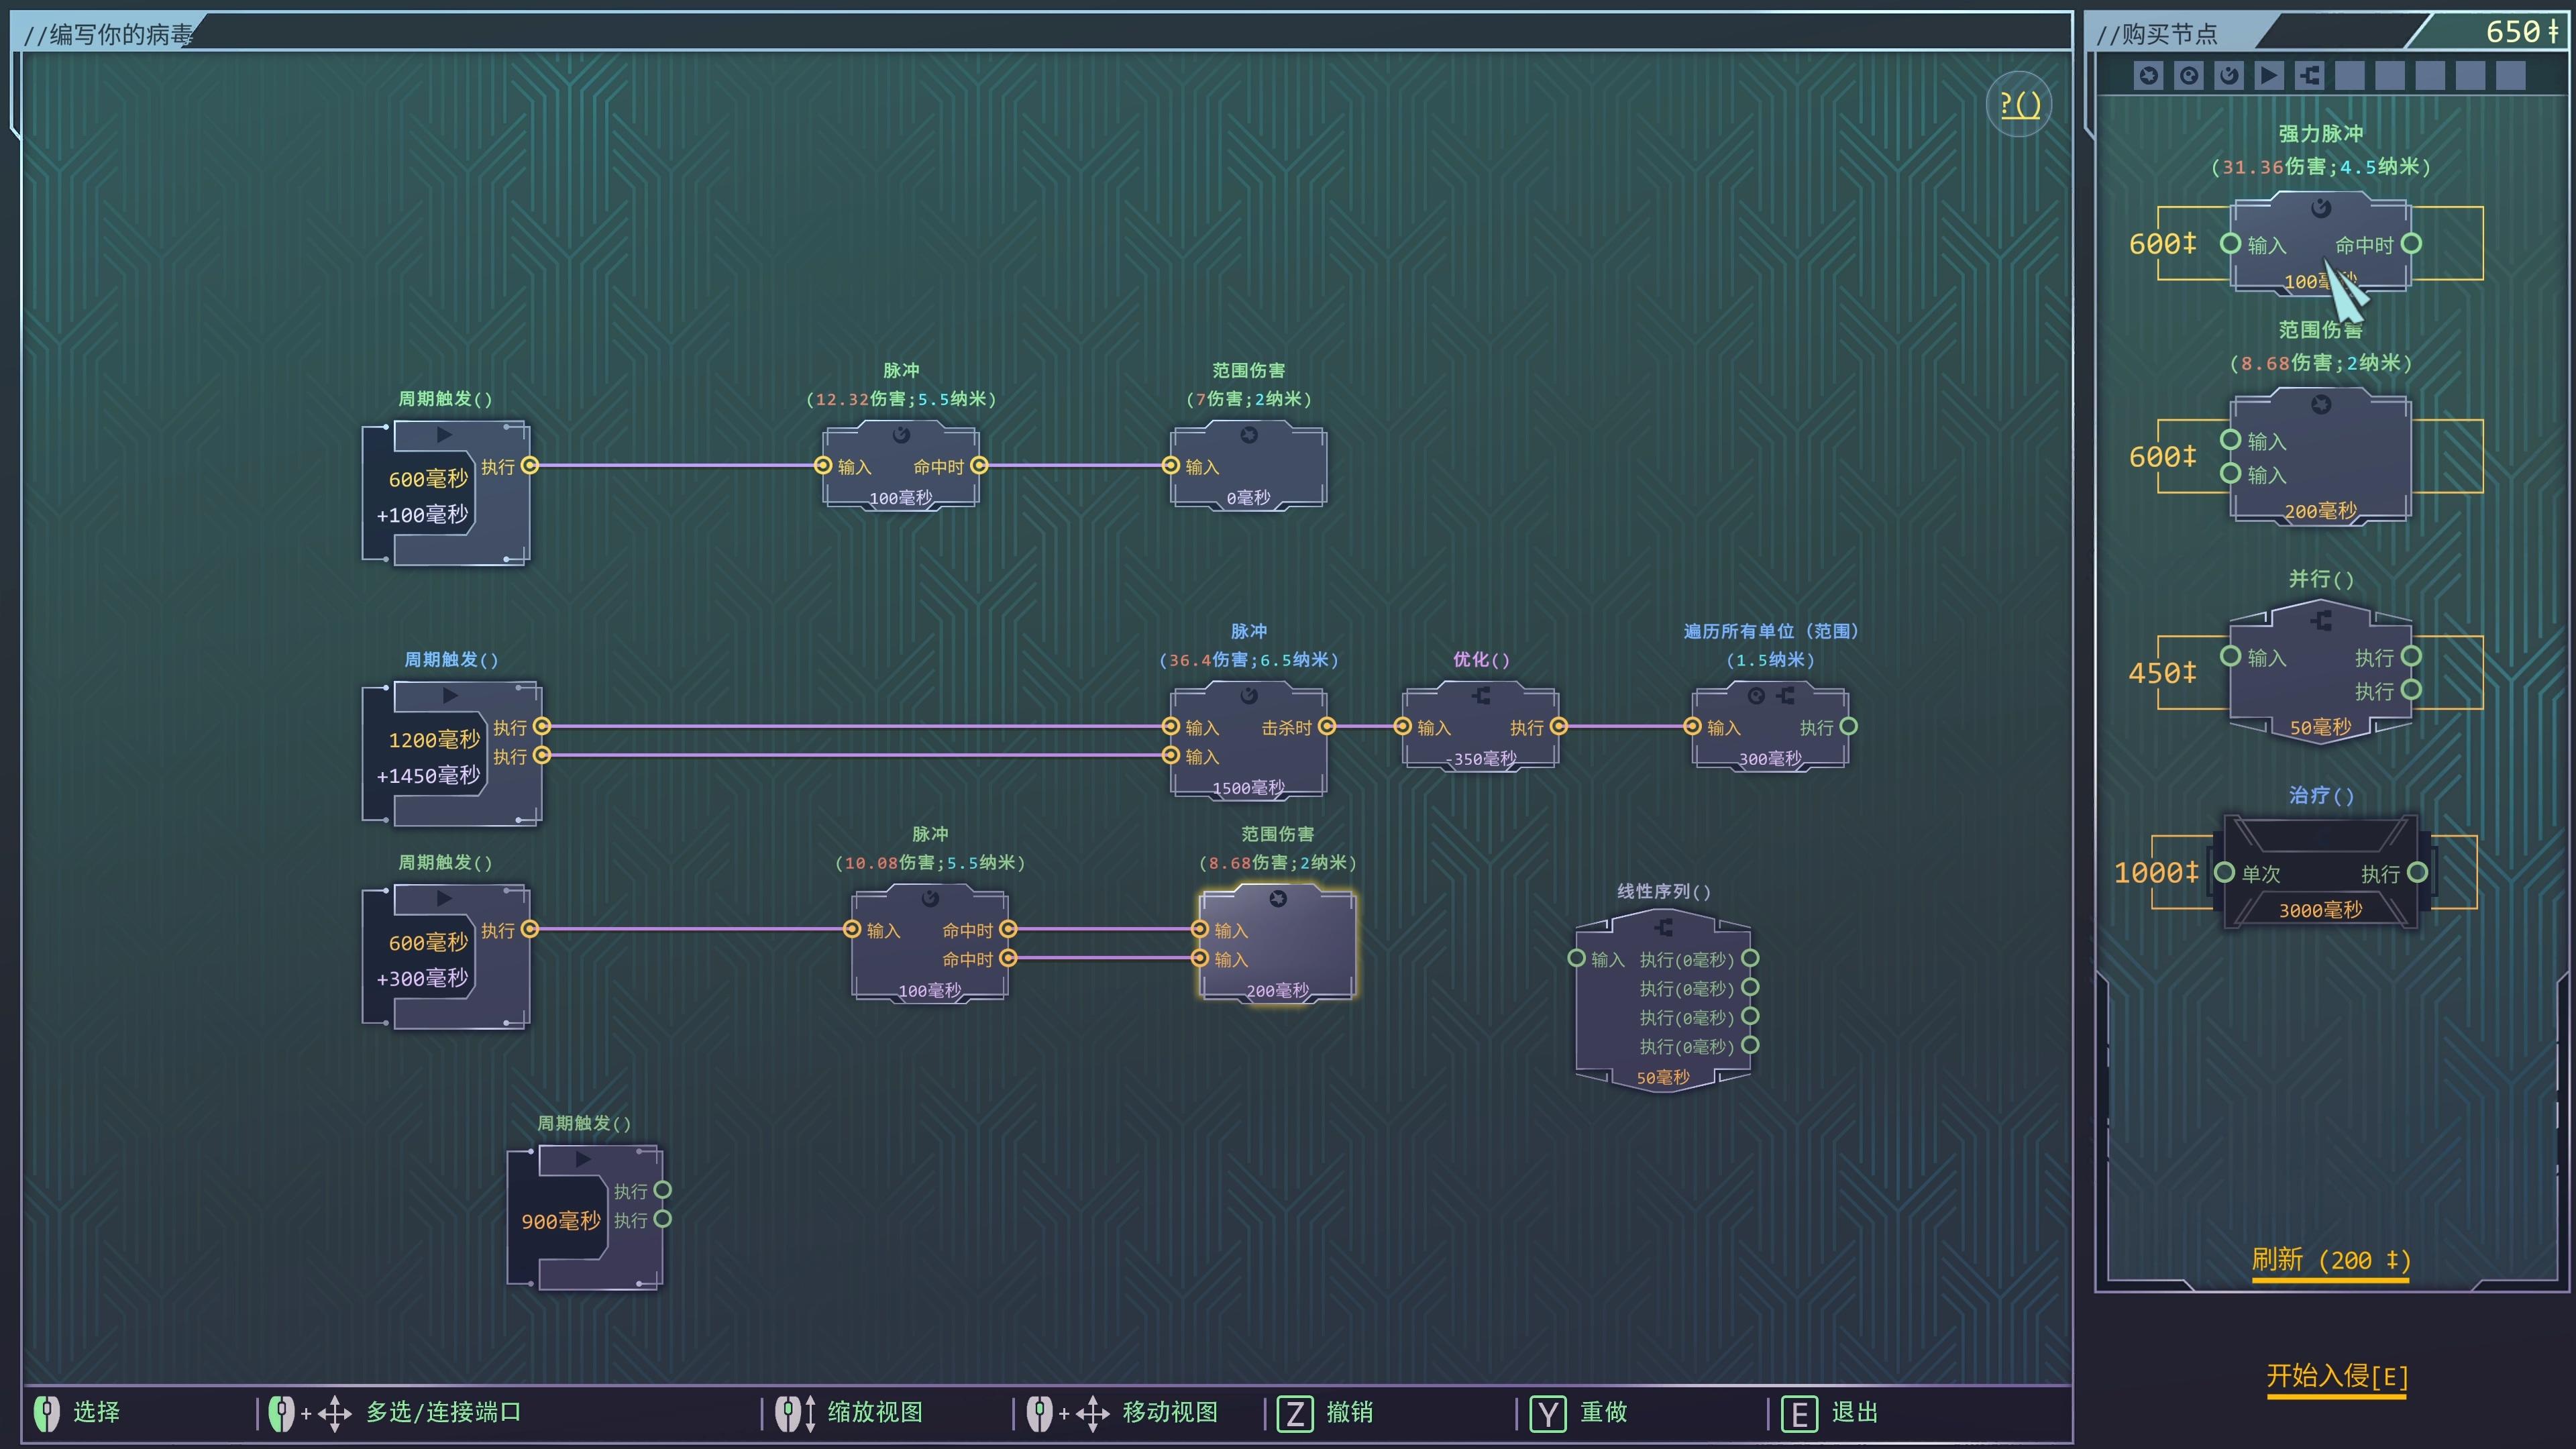2576x1449 pixels.
Task: Click the pulse swirl filter icon in the shop toolbar
Action: tap(2229, 75)
